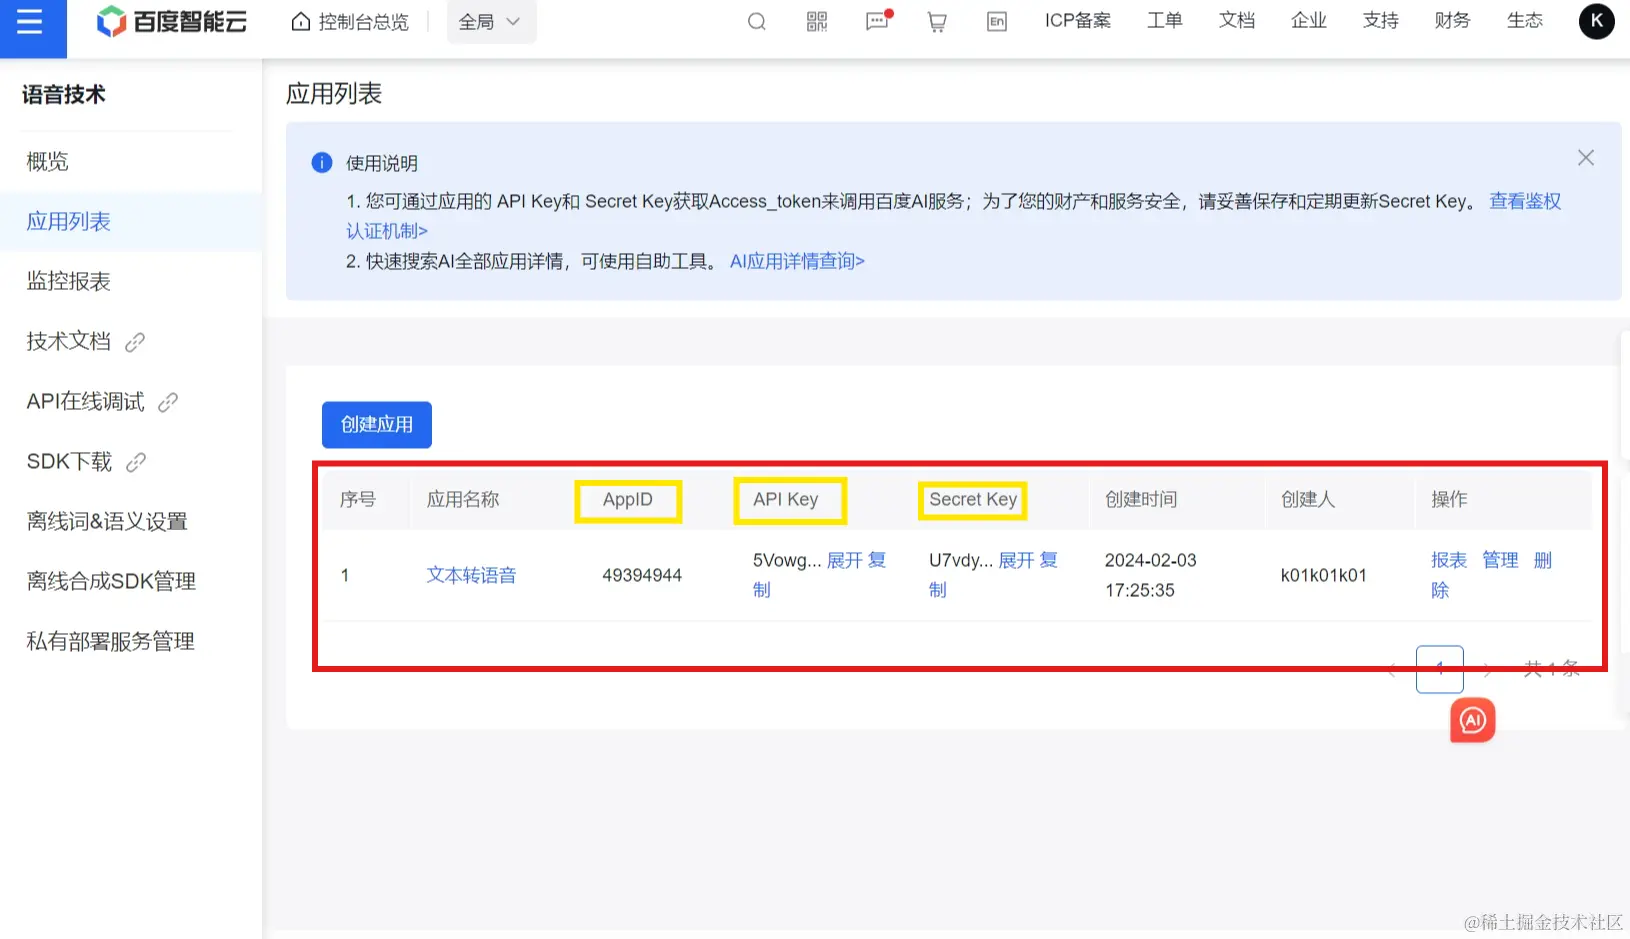The width and height of the screenshot is (1630, 939).
Task: Click the 创建应用 button
Action: pos(377,425)
